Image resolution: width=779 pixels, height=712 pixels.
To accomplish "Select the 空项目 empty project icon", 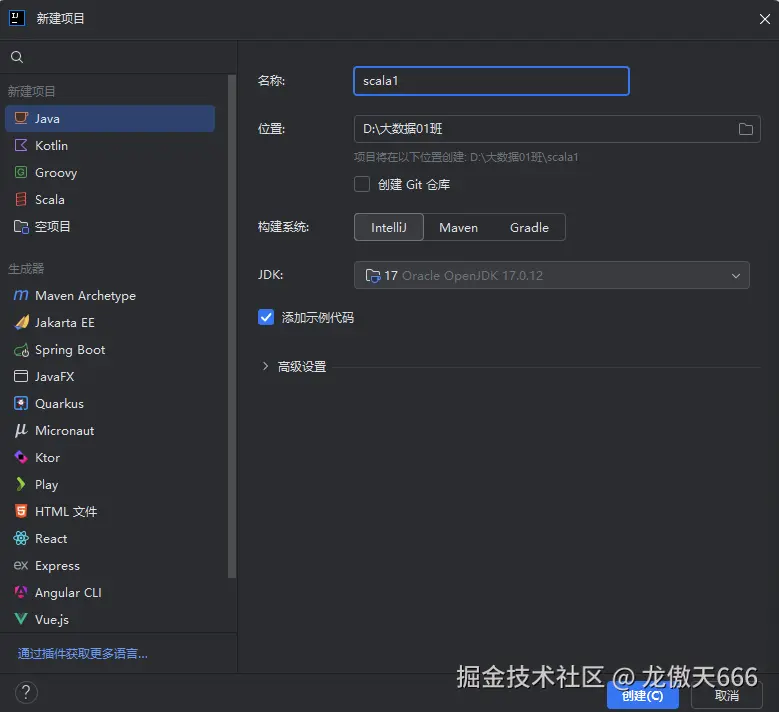I will tap(21, 227).
